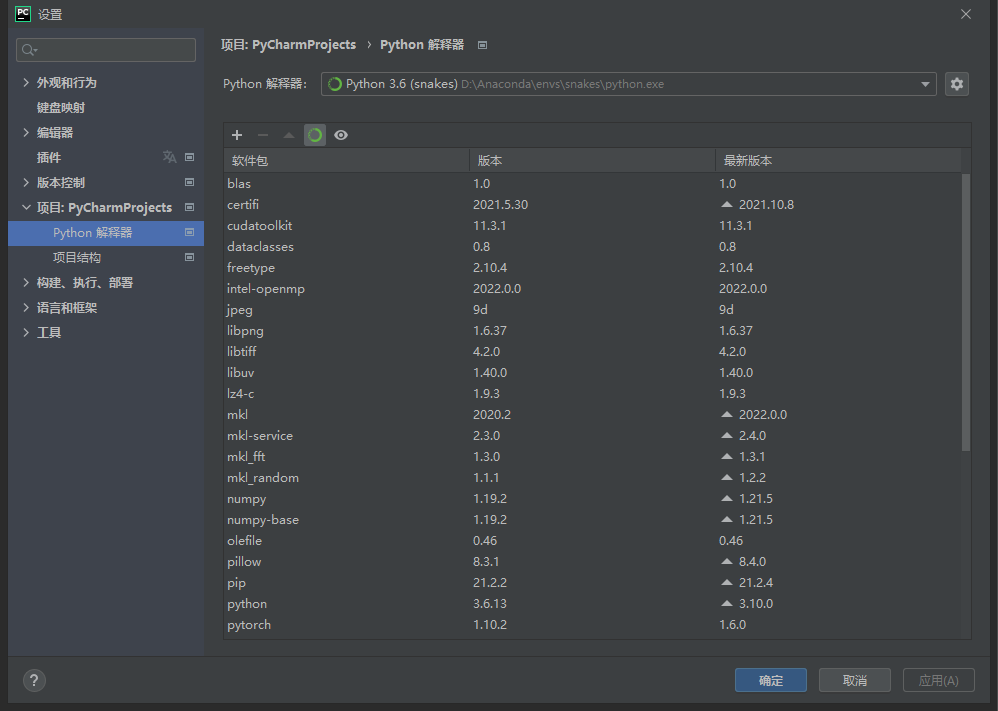Close the settings dialog
998x711 pixels.
click(966, 14)
